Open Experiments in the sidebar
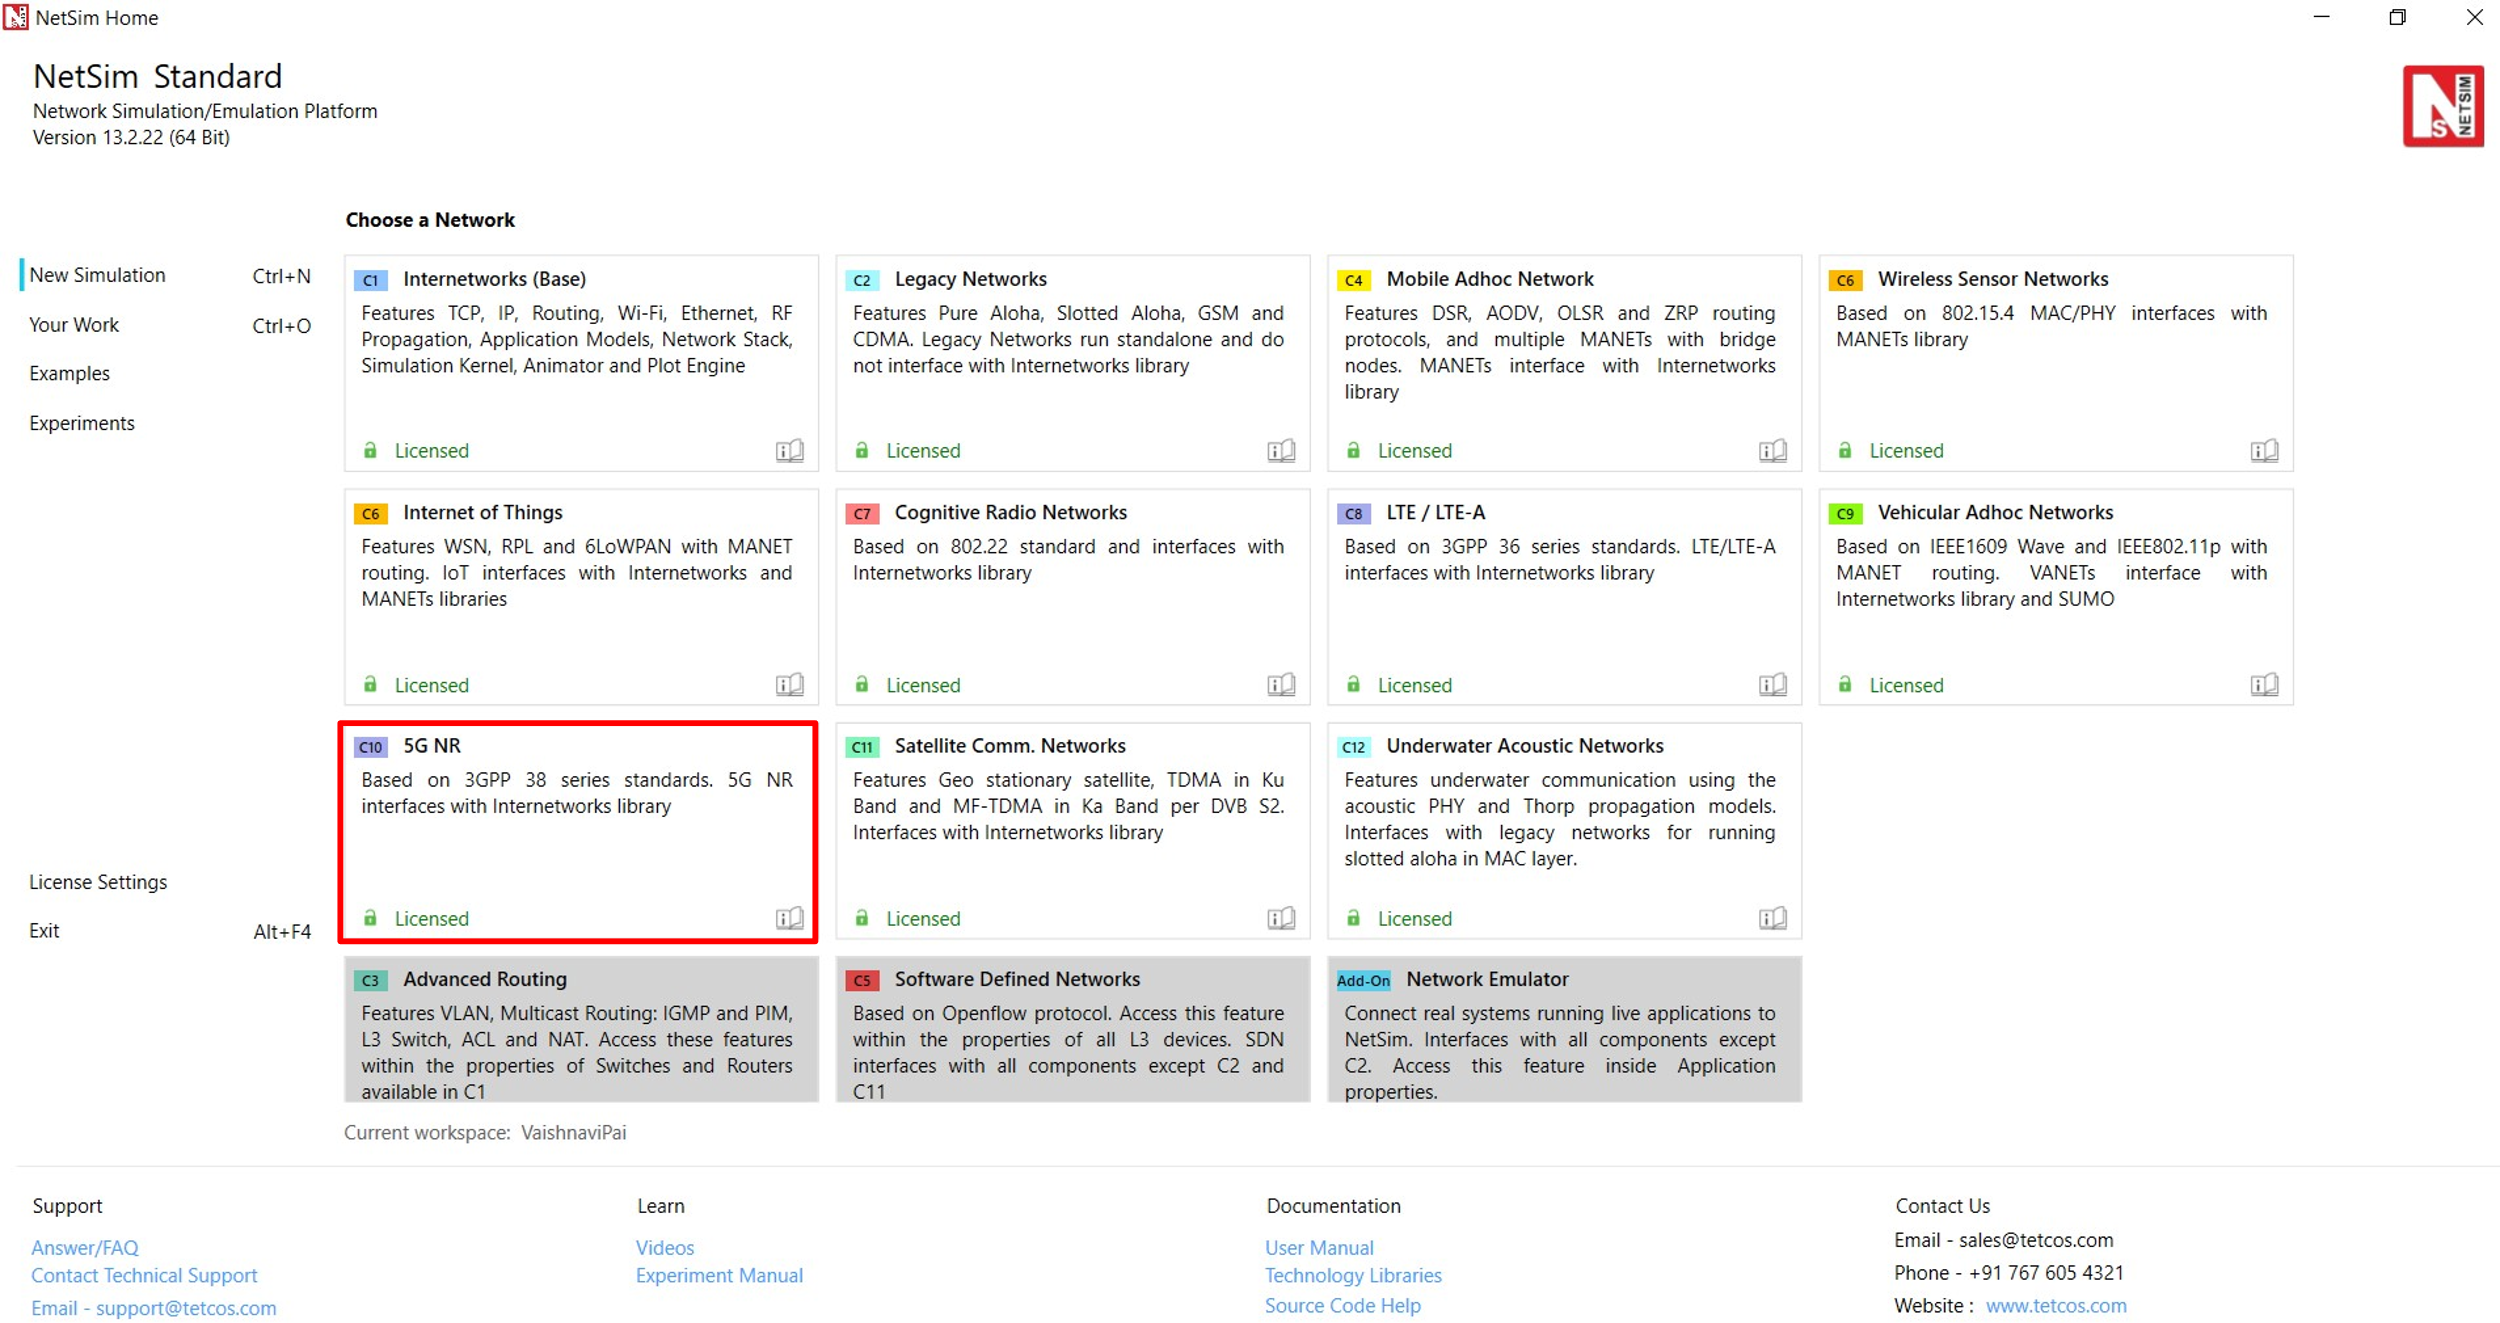The image size is (2500, 1323). tap(81, 423)
